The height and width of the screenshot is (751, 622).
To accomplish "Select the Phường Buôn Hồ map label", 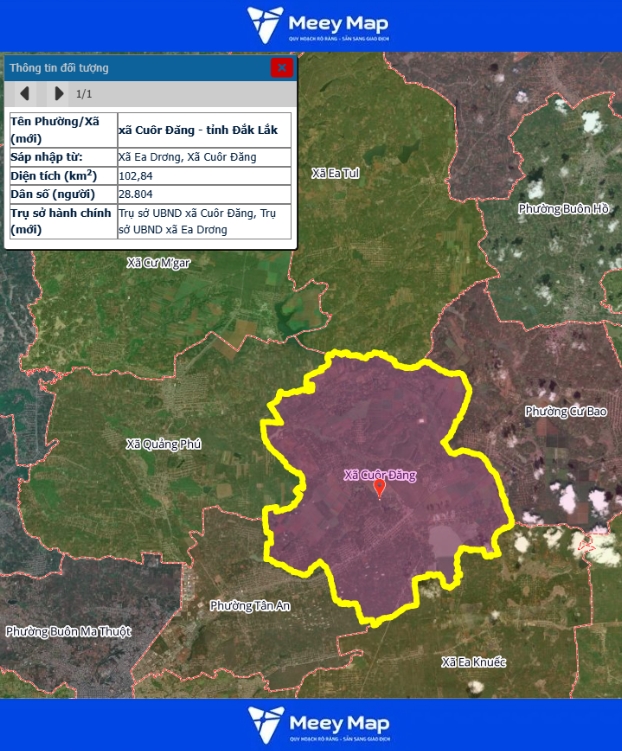I will tap(564, 209).
